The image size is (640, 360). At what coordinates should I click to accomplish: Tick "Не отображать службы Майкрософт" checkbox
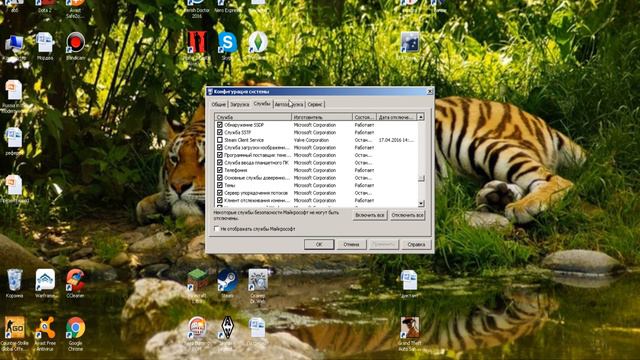(x=217, y=229)
